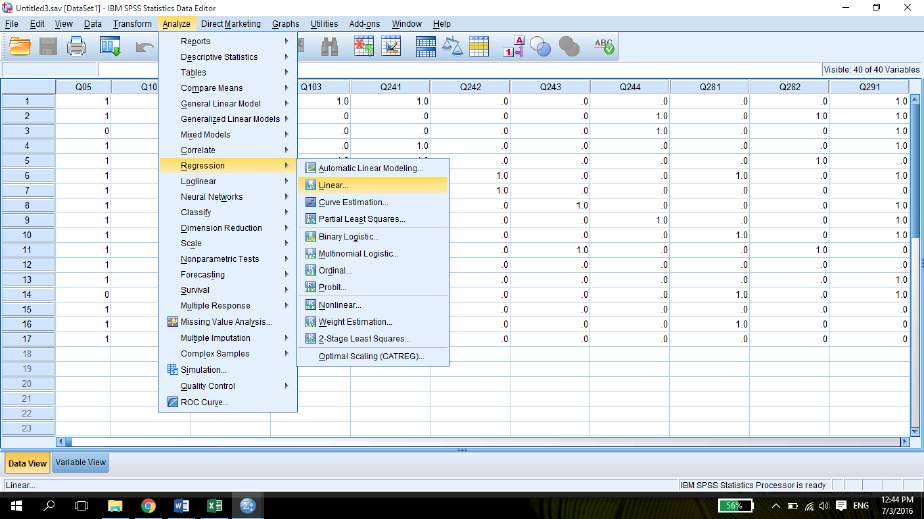The image size is (924, 519).
Task: Open the Direct Marketing menu
Action: [x=231, y=24]
